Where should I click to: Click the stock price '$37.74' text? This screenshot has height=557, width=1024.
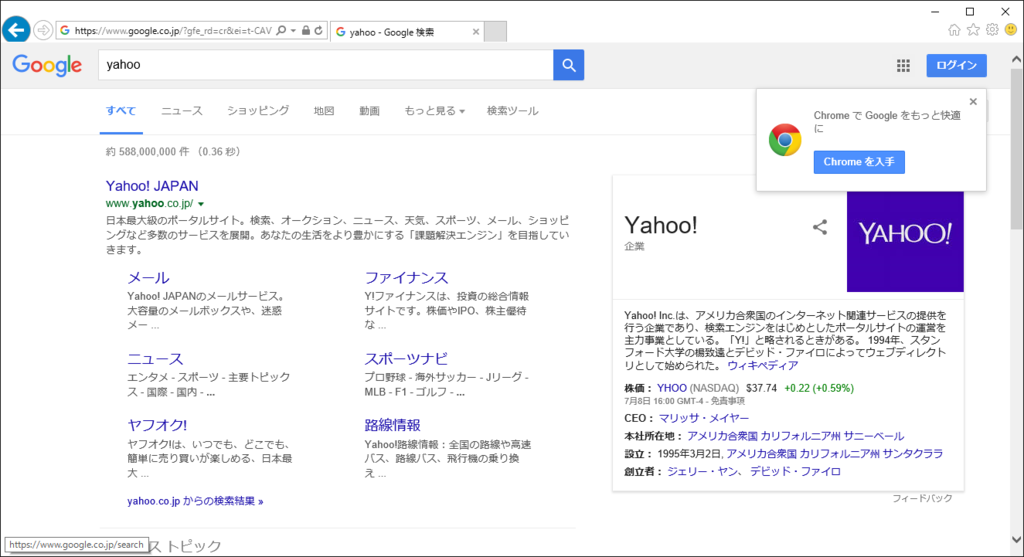(x=761, y=388)
